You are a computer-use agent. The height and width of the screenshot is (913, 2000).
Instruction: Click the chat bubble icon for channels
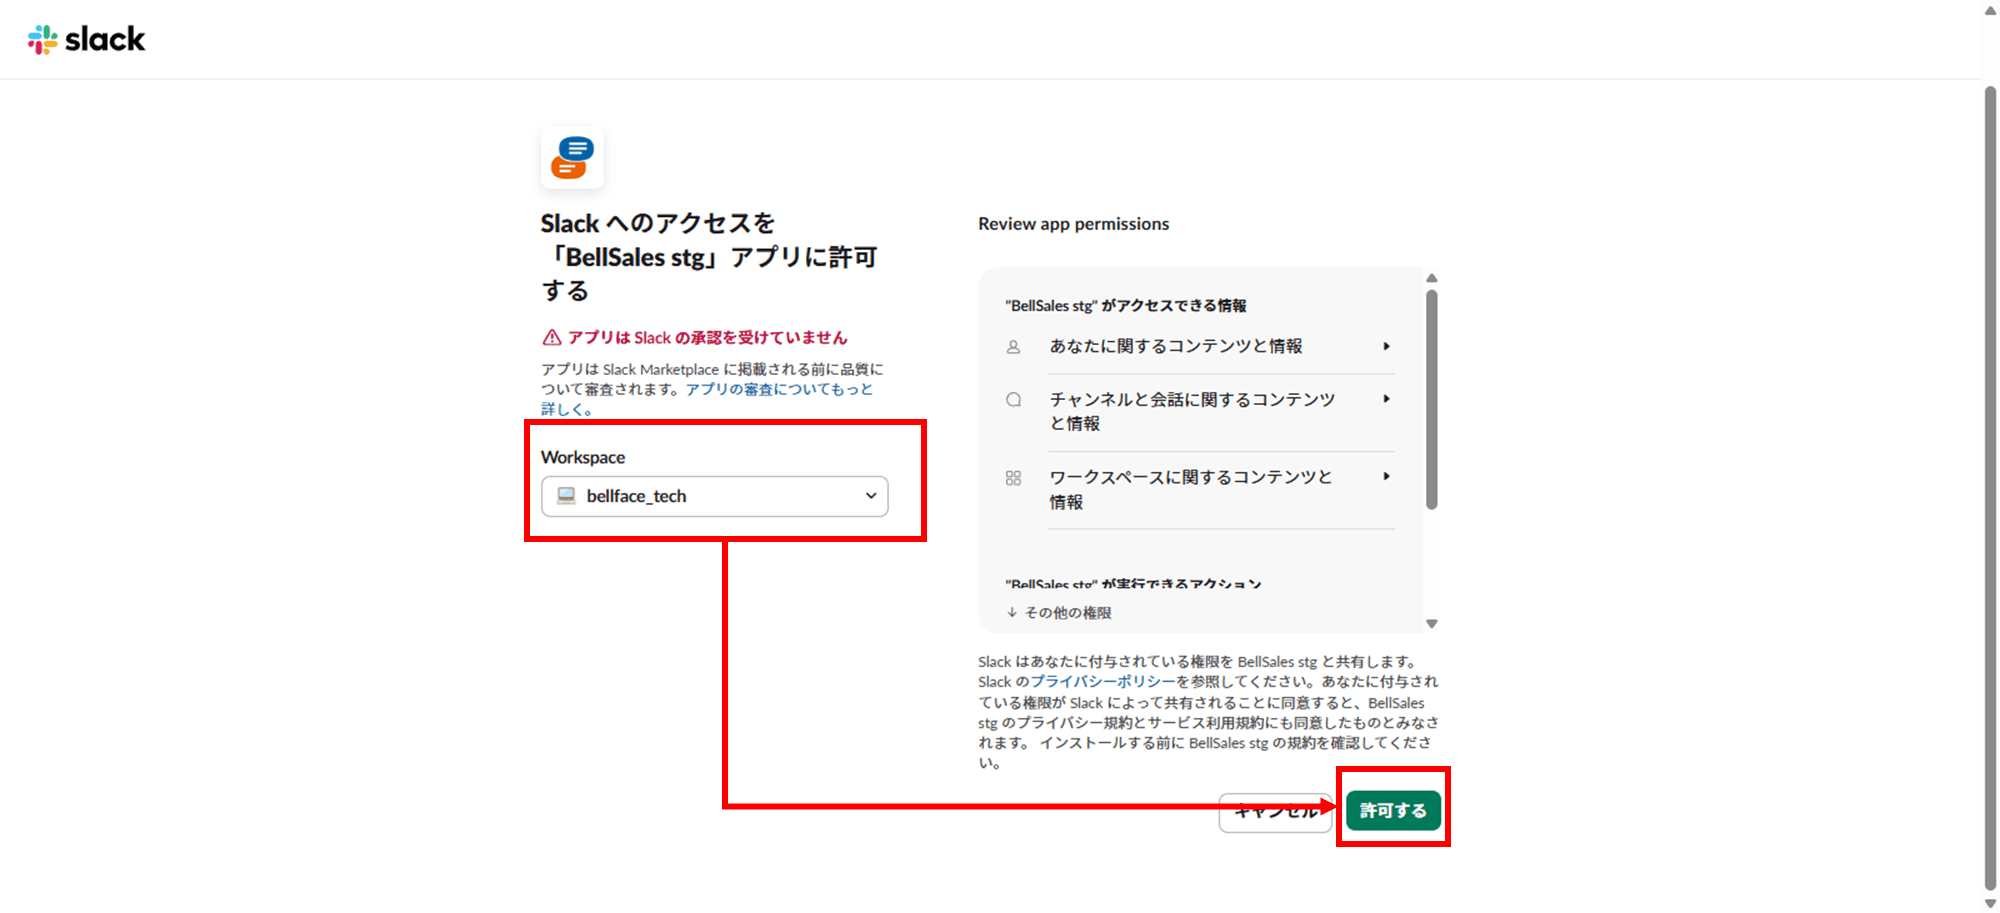(x=1013, y=400)
